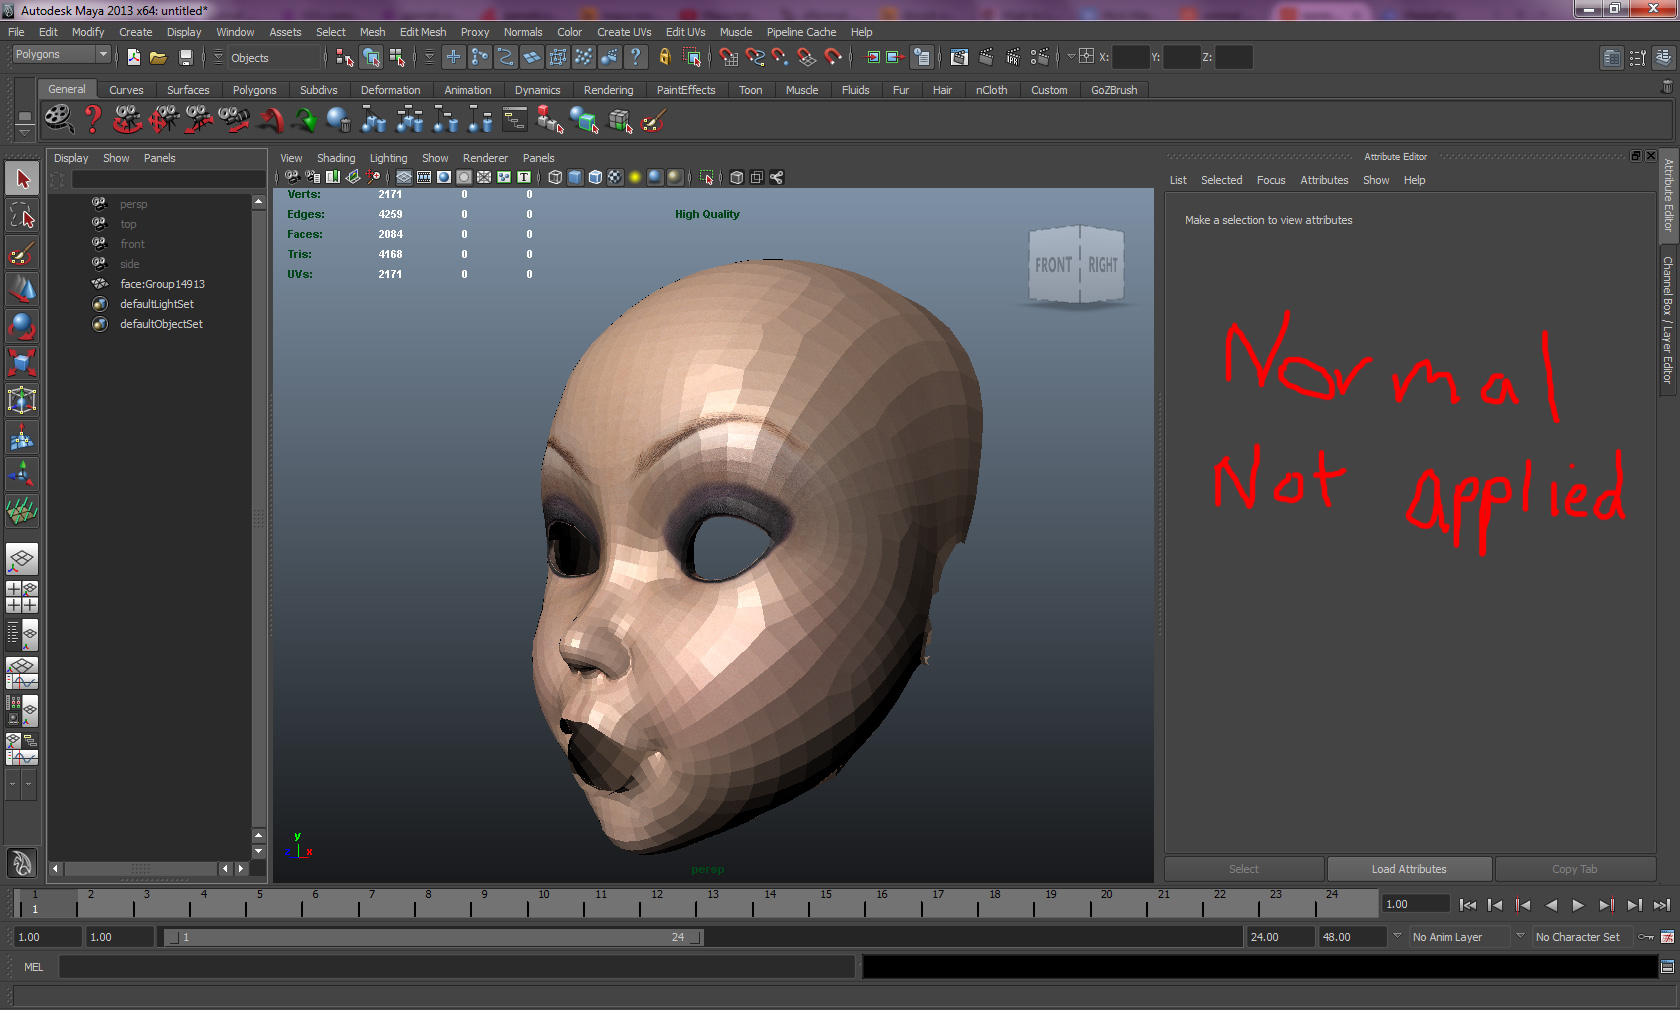Switch to the GoZBrush shelf tab
1680x1010 pixels.
[1114, 90]
